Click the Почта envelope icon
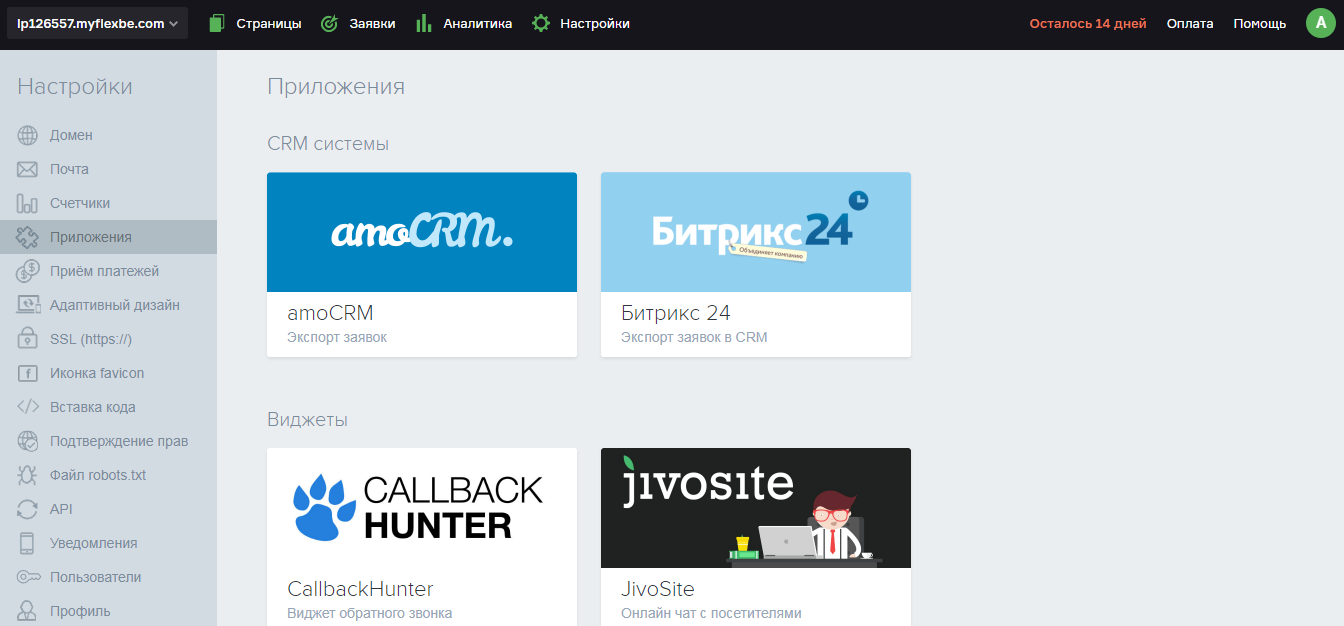The height and width of the screenshot is (626, 1344). (27, 169)
